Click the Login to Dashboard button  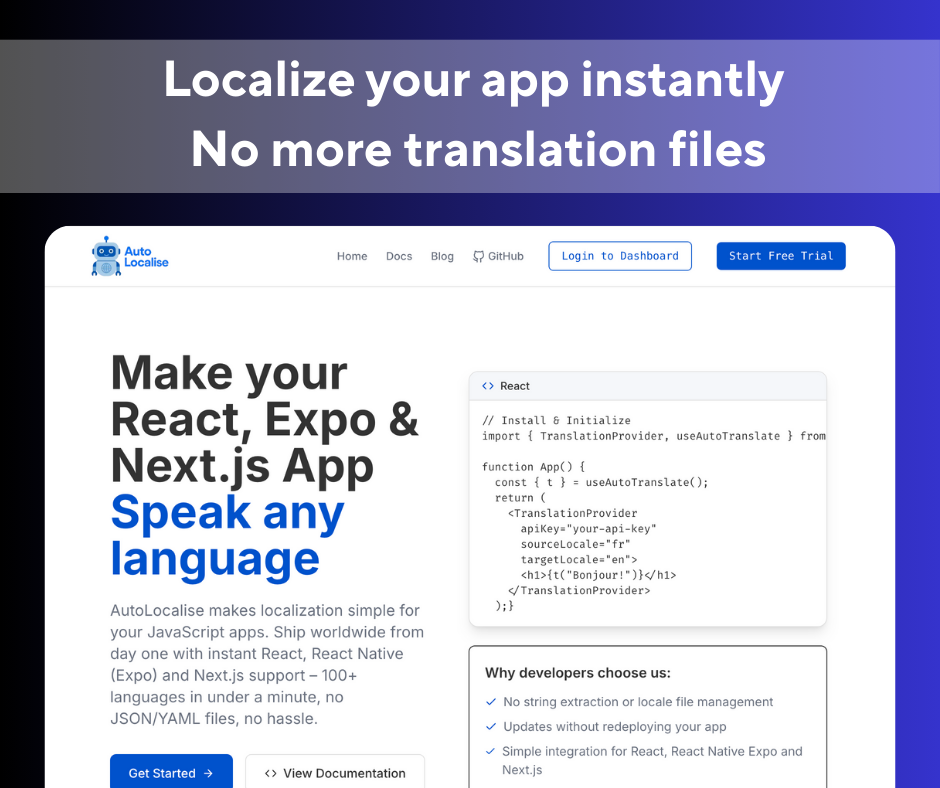[x=619, y=255]
